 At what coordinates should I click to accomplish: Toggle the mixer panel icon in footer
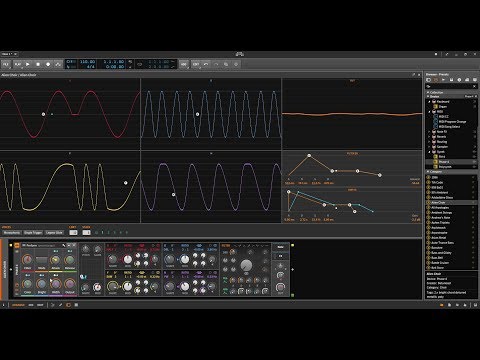click(76, 305)
